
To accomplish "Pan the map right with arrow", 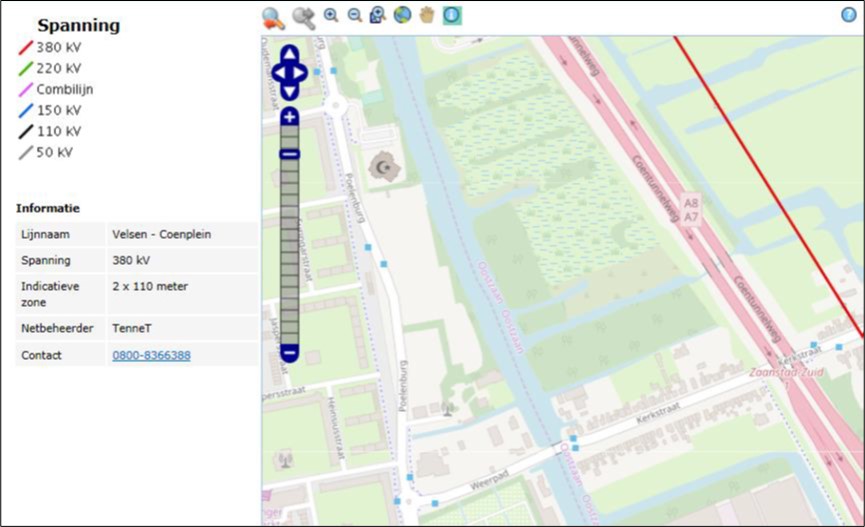I will coord(301,73).
